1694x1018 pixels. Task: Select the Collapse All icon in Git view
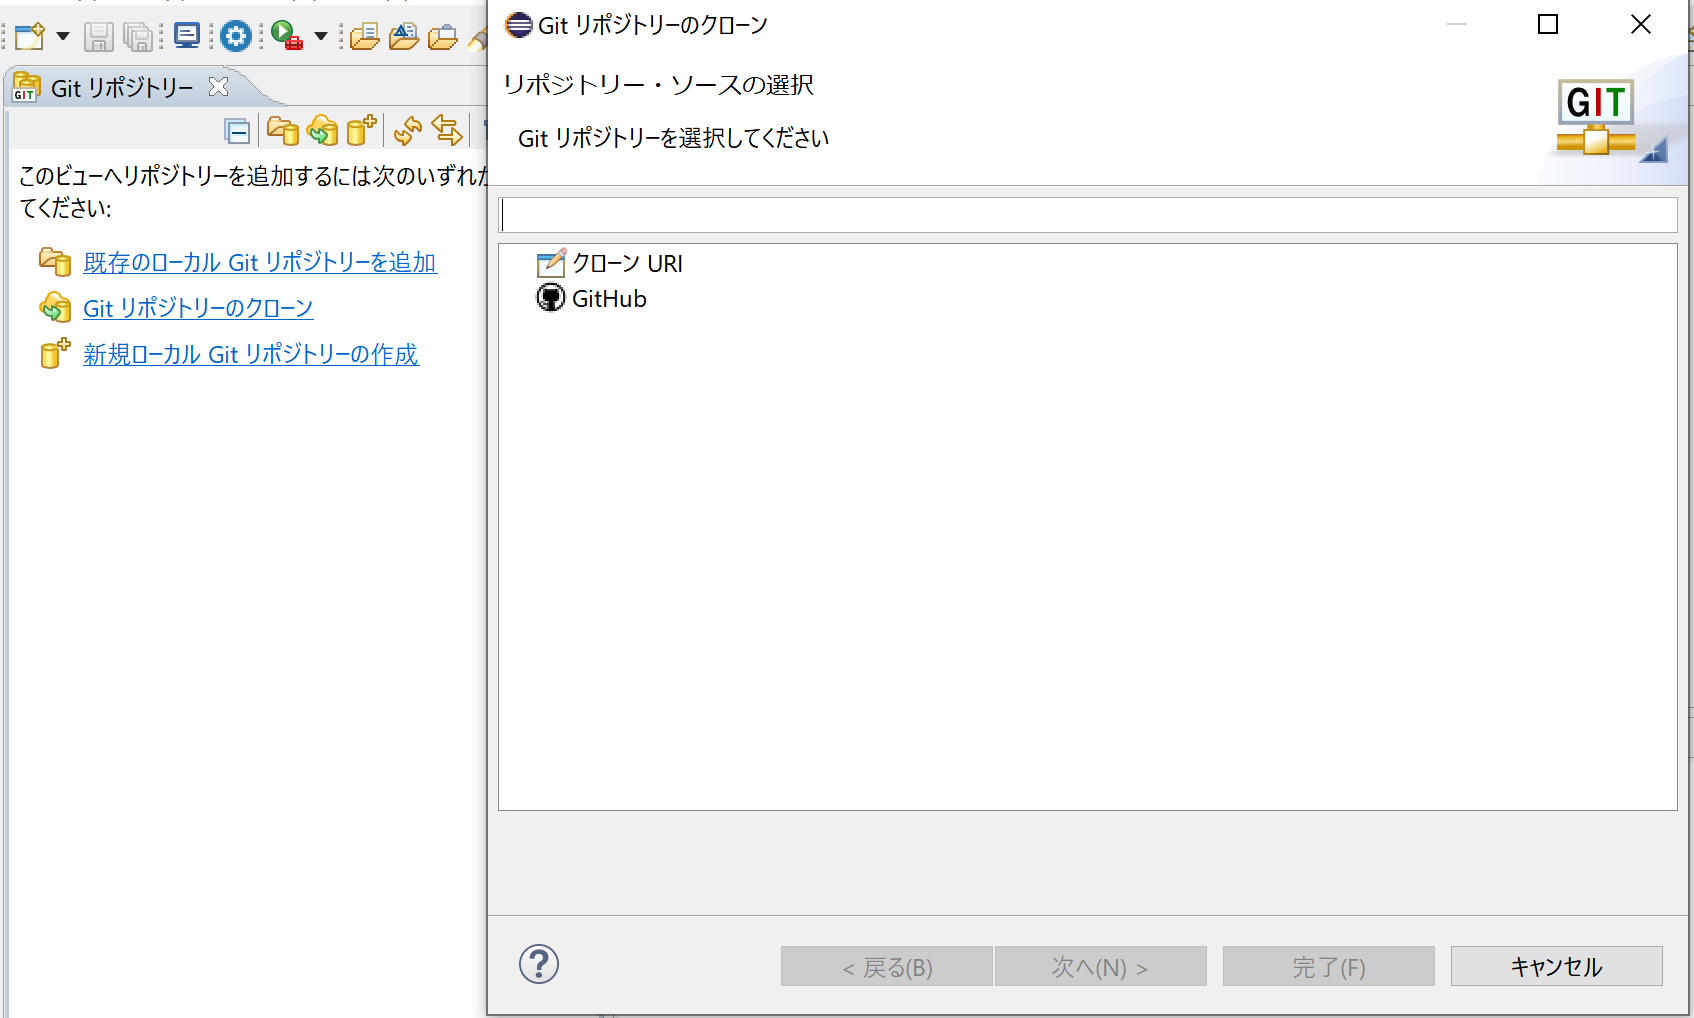237,130
